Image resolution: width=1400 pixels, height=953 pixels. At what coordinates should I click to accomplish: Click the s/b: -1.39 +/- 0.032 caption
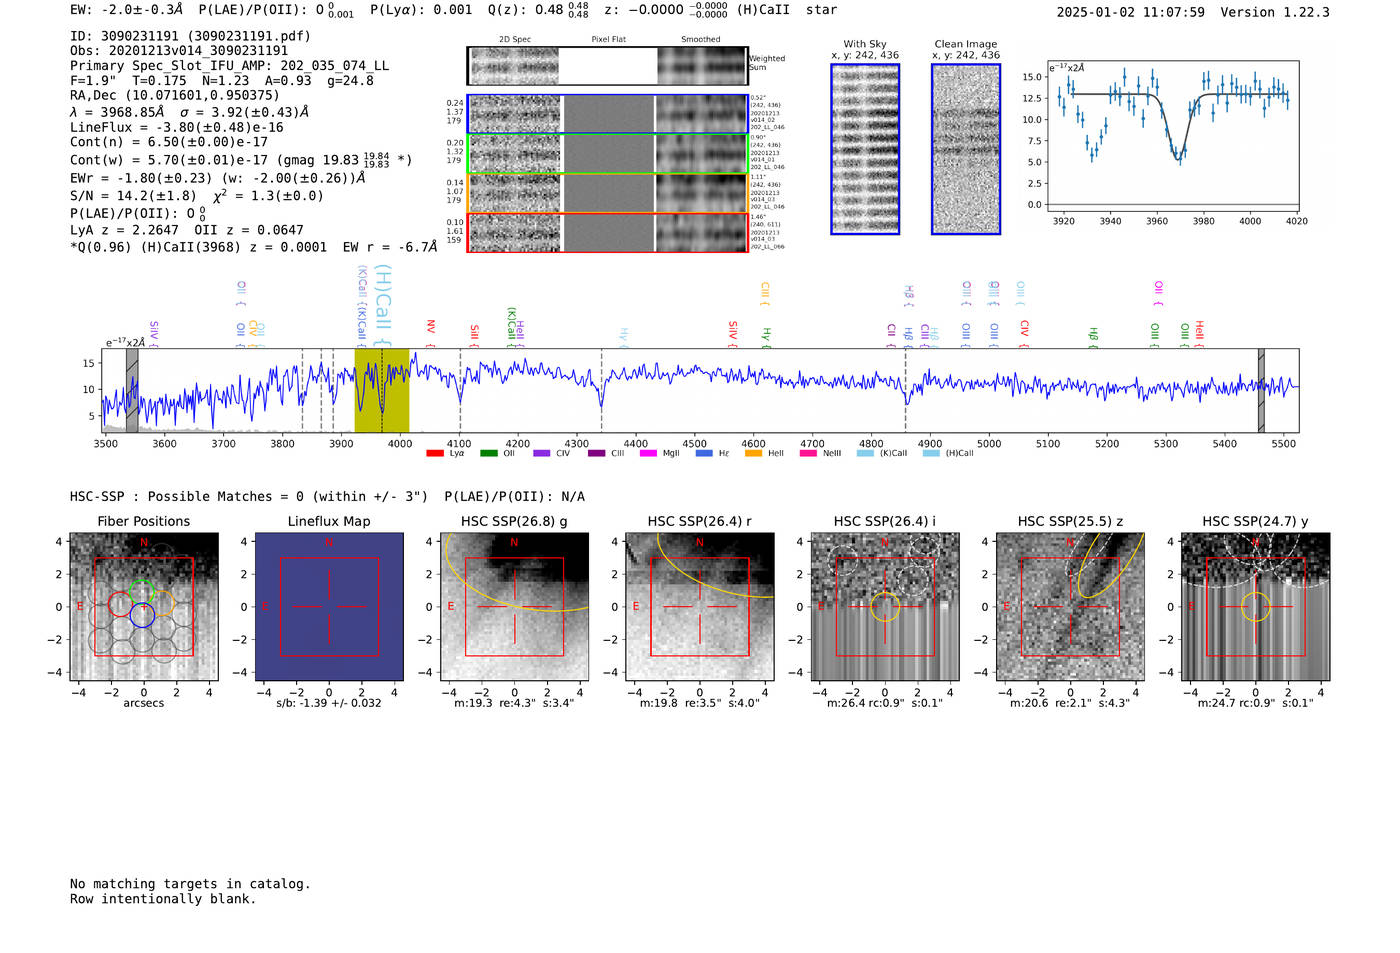[x=329, y=703]
